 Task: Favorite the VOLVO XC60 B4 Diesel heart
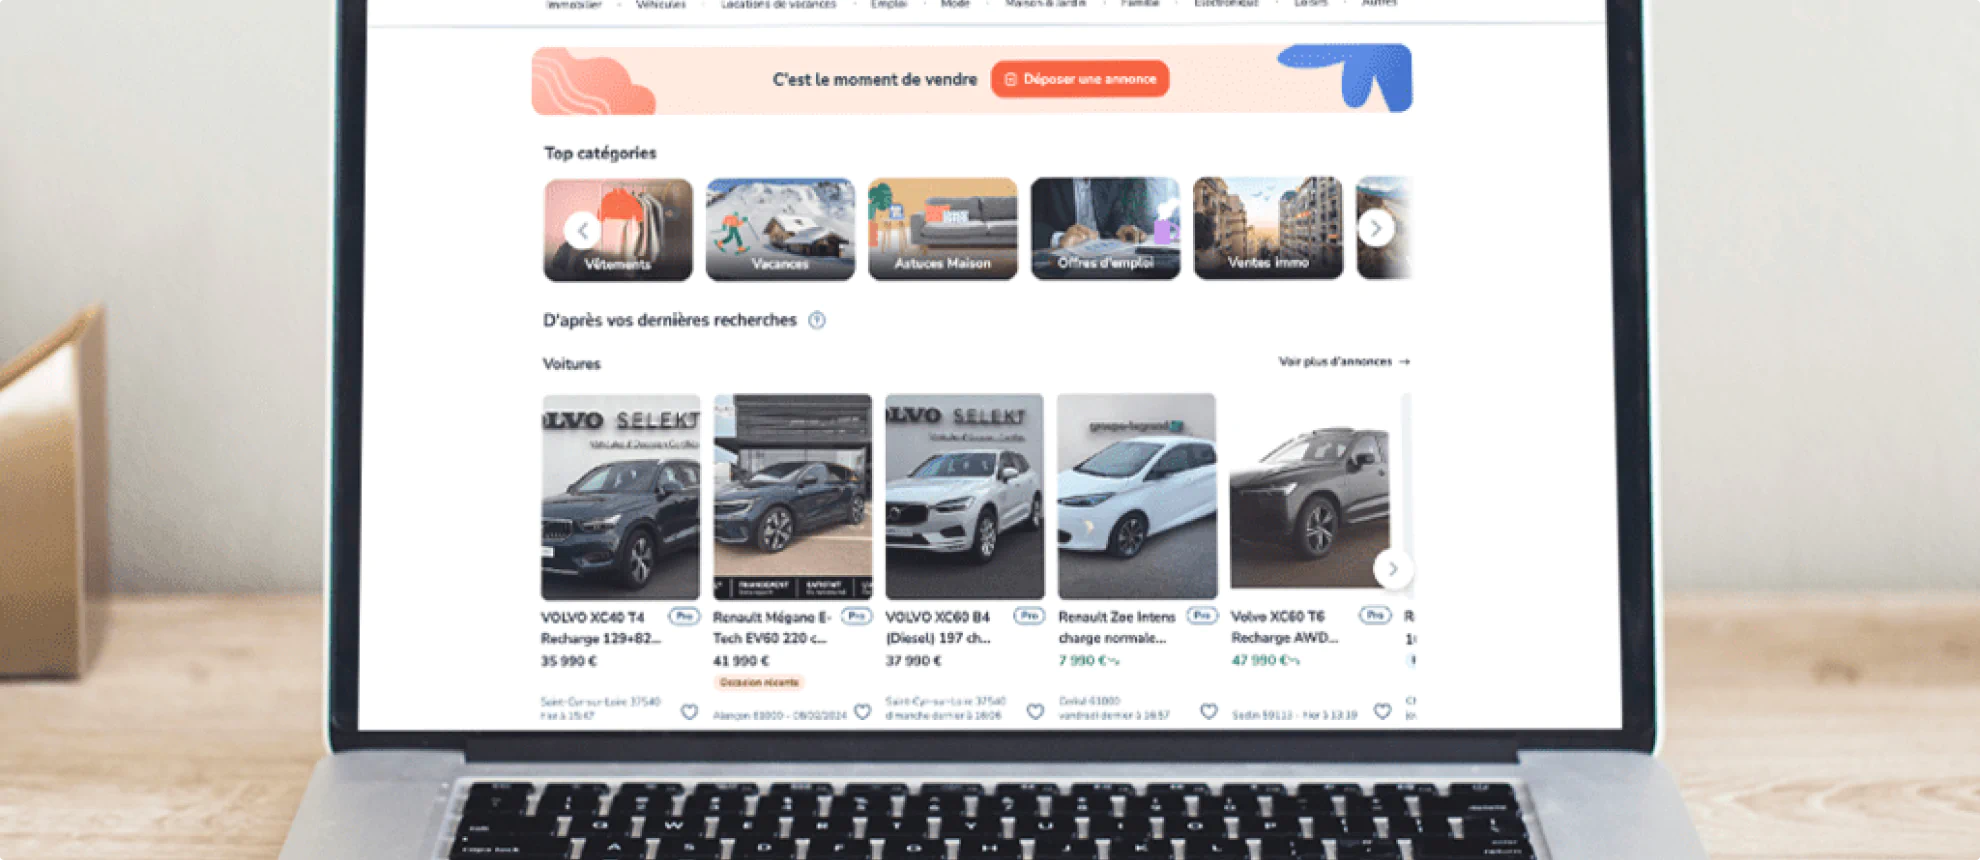click(x=1035, y=712)
